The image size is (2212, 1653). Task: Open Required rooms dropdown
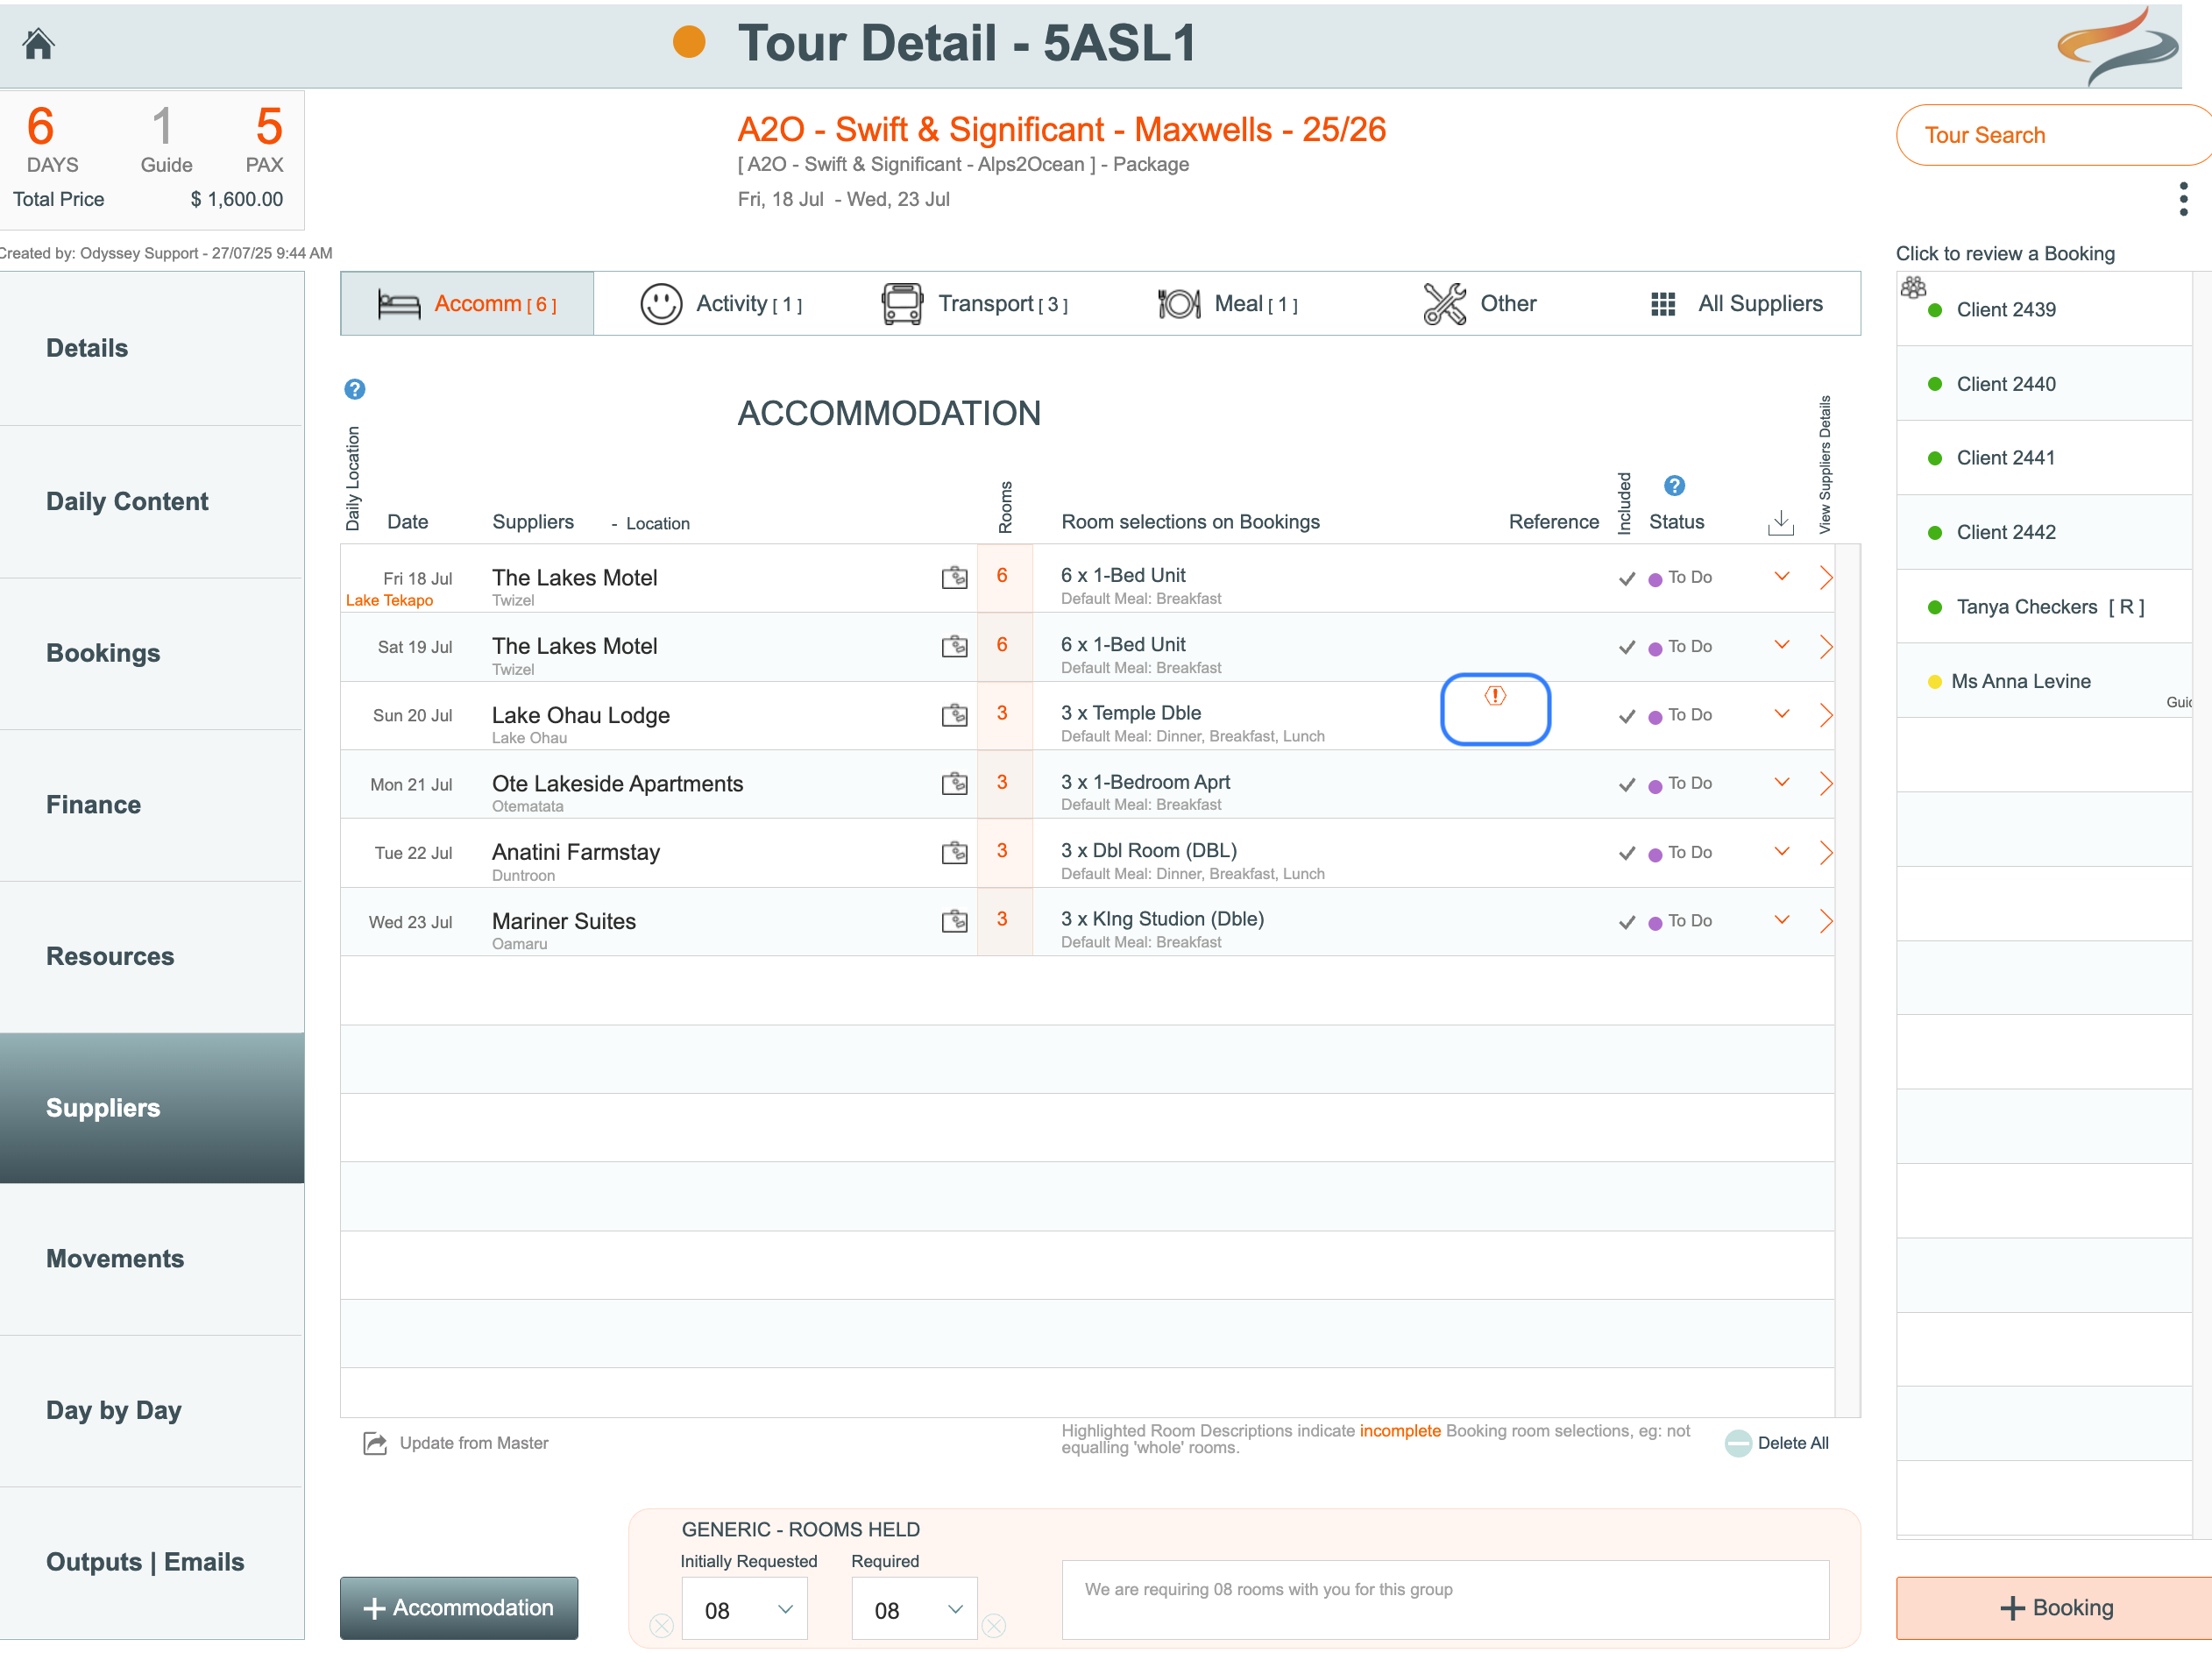click(x=914, y=1609)
